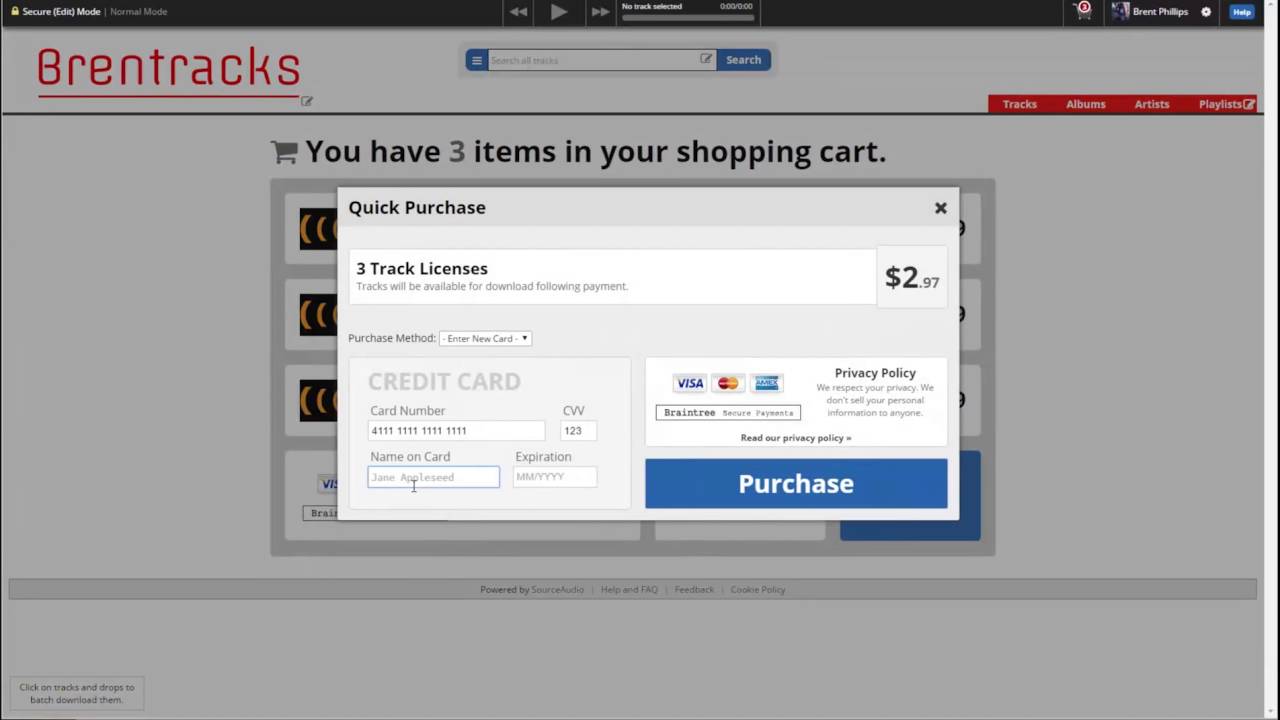Click the 3 Track Licenses text
Image resolution: width=1280 pixels, height=720 pixels.
(422, 268)
